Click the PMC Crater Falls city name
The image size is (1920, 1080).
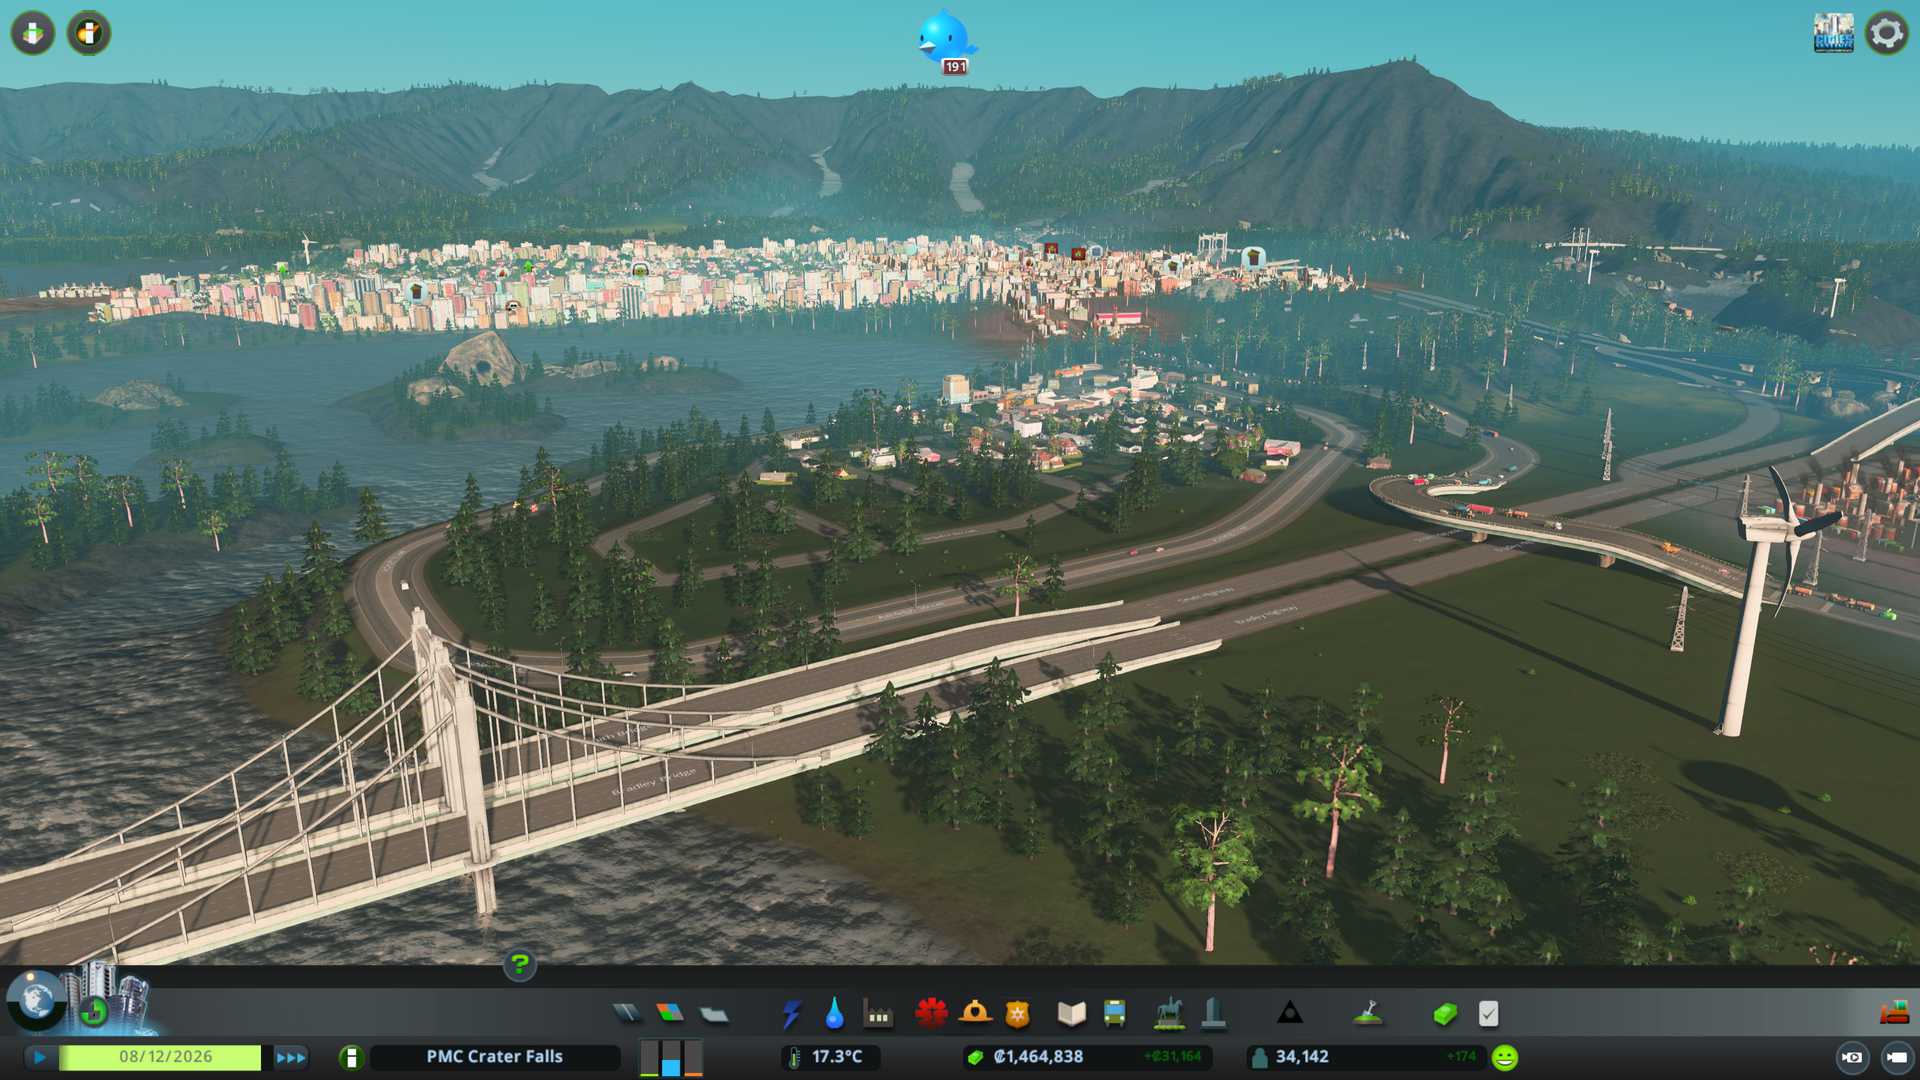(494, 1057)
